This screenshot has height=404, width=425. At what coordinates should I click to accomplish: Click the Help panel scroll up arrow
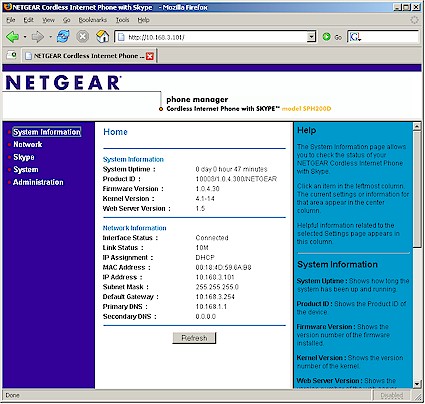click(417, 126)
